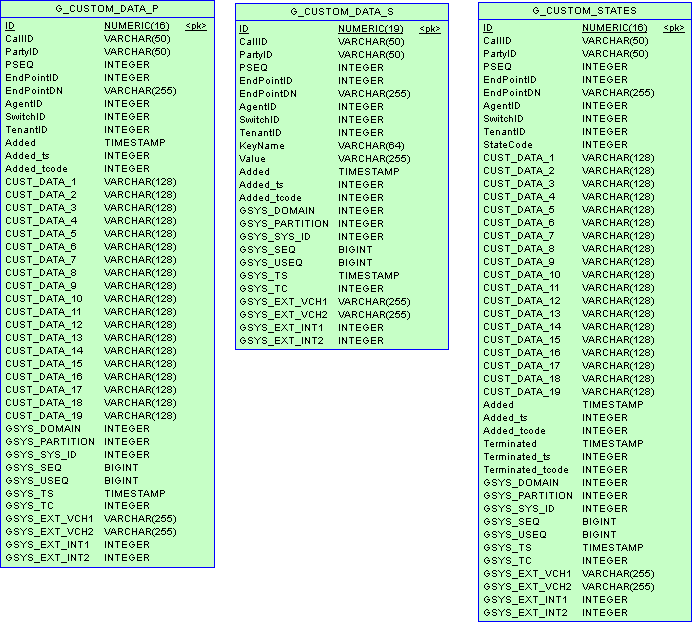Select GSYS_USEQ in G_CUSTOM_DATA_S table
Screen dimensions: 692x622
271,263
